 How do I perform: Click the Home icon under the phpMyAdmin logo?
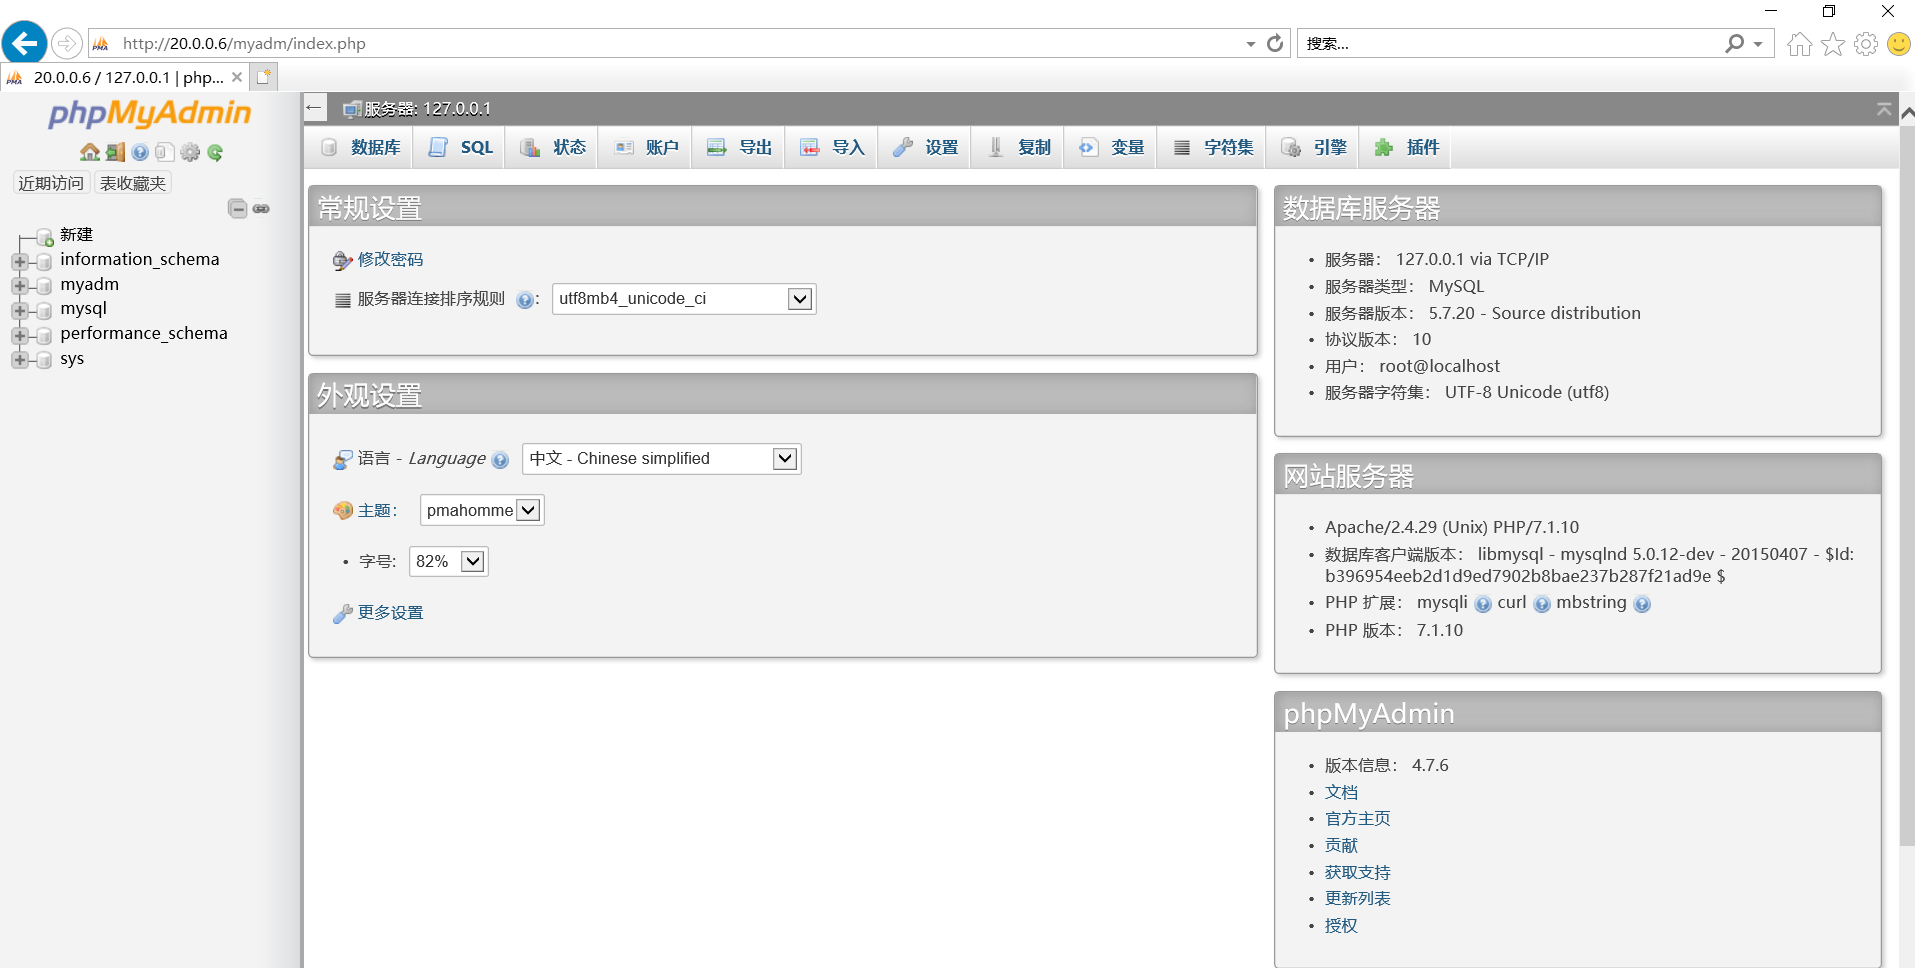pos(90,152)
